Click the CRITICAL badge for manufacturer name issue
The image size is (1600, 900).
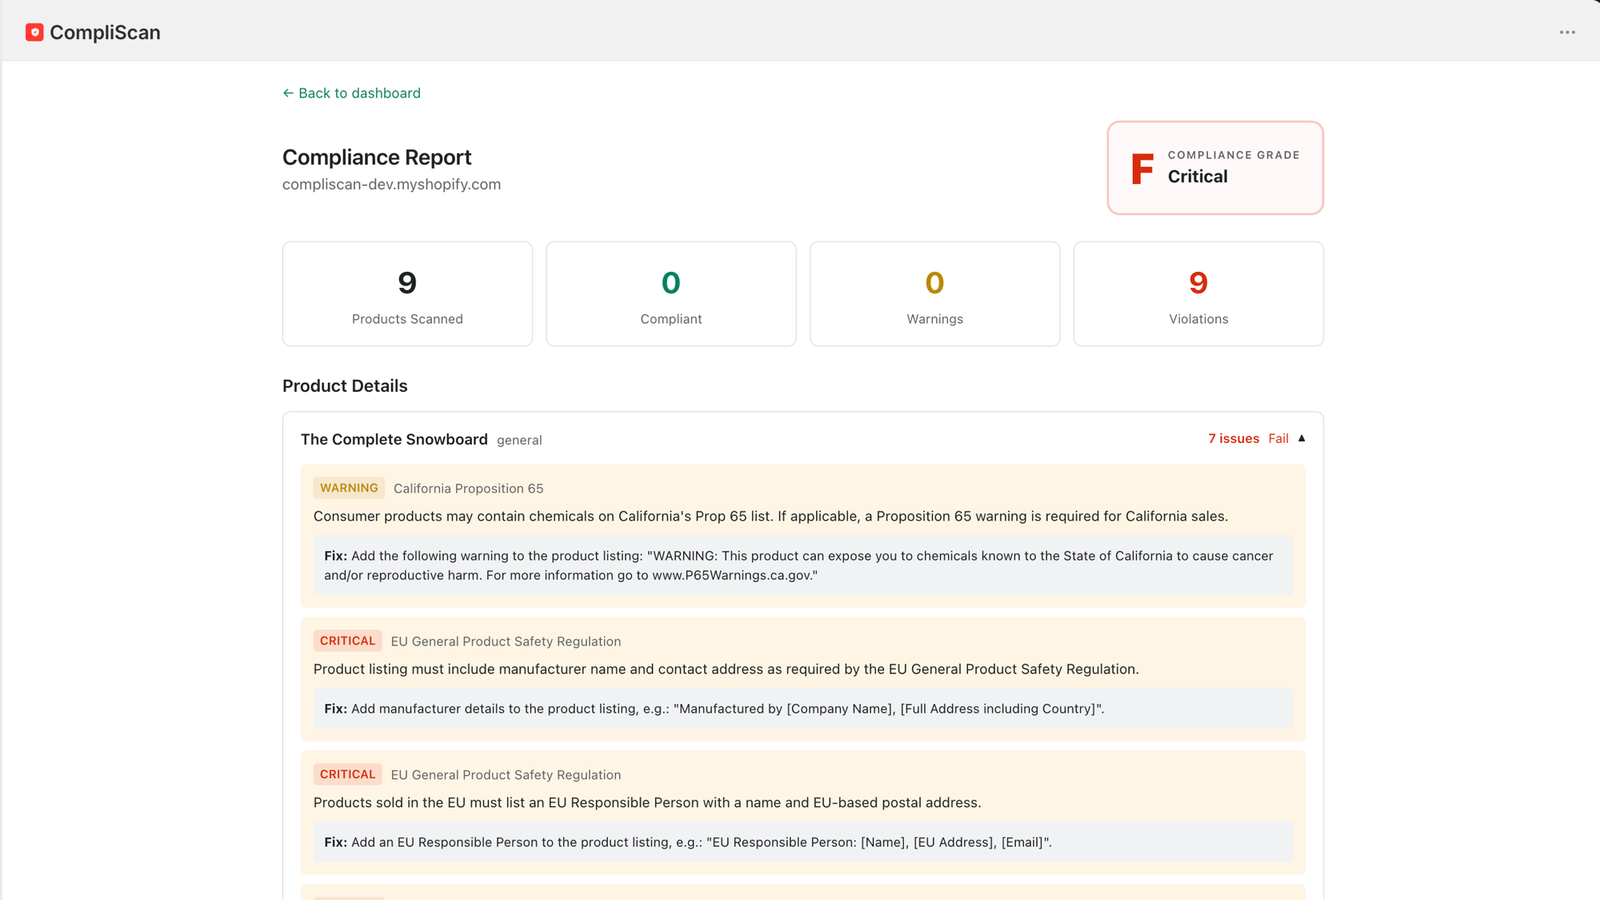click(x=348, y=641)
